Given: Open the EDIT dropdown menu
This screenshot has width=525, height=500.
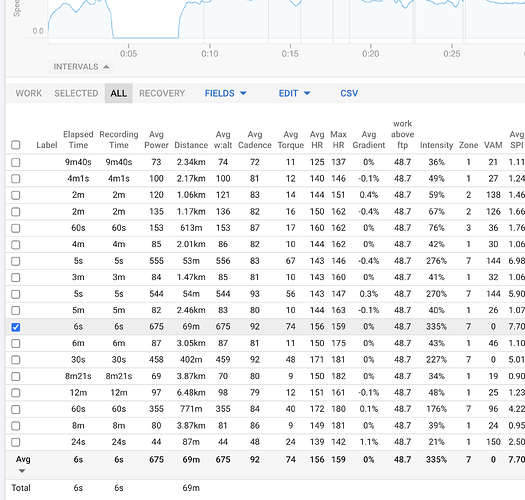Looking at the screenshot, I should [x=294, y=93].
